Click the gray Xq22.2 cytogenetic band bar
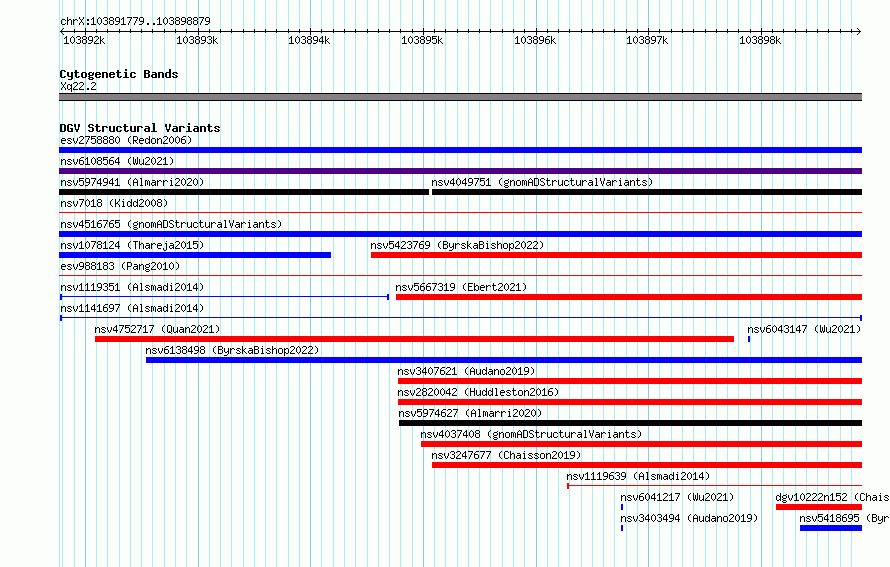The height and width of the screenshot is (567, 890). point(460,97)
